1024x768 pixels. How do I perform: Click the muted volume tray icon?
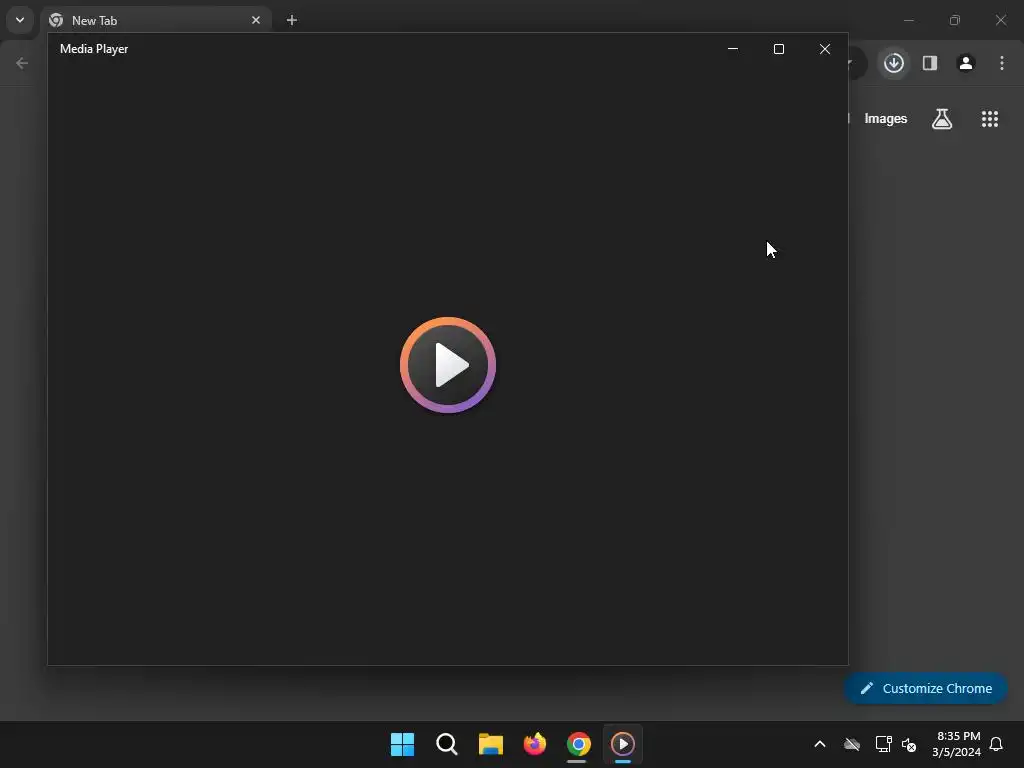coord(908,744)
